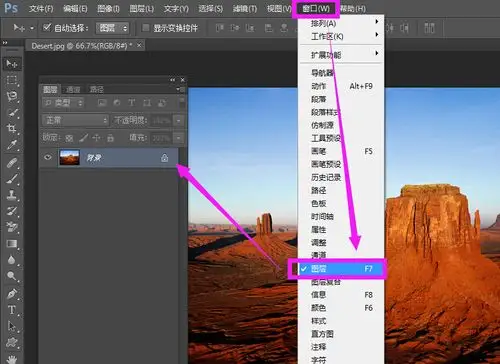Open the 类型 filter dropdown in Layers panel

63,103
